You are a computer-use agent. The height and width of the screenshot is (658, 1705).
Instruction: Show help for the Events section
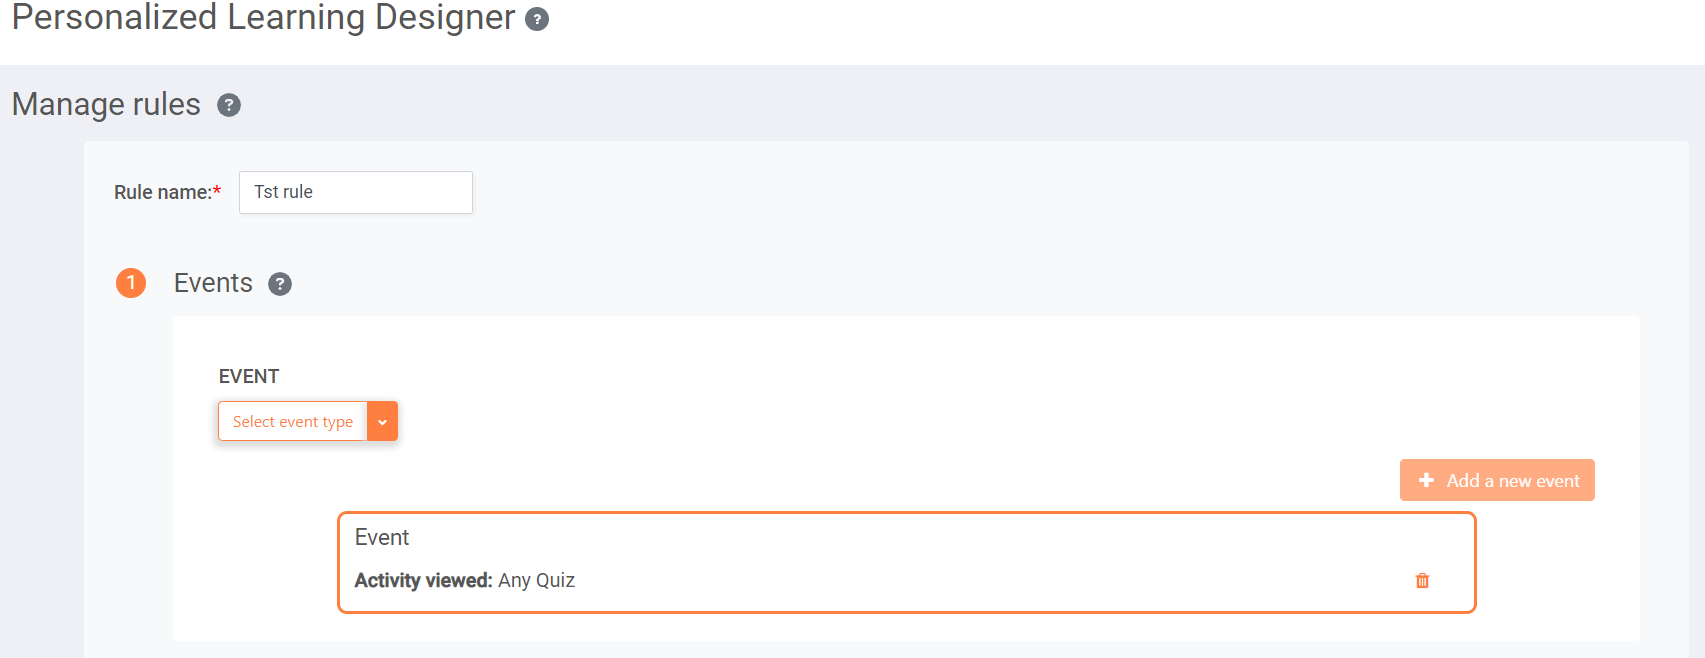tap(280, 284)
